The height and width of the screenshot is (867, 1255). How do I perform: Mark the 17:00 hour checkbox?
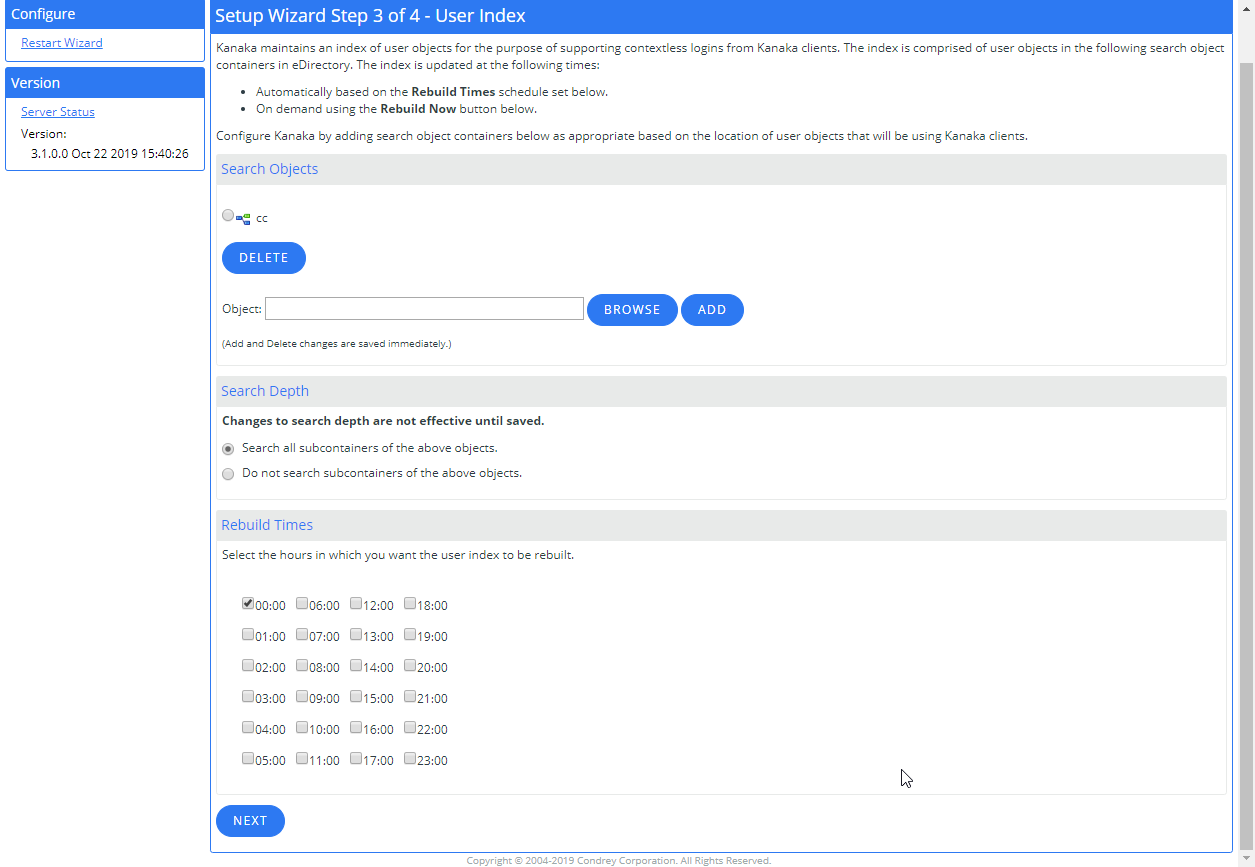356,758
